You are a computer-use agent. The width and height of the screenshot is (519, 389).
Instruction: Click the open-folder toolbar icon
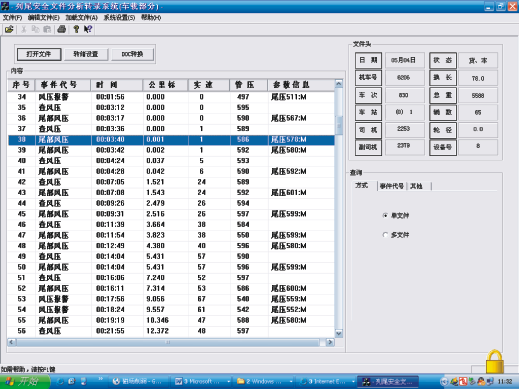point(9,29)
